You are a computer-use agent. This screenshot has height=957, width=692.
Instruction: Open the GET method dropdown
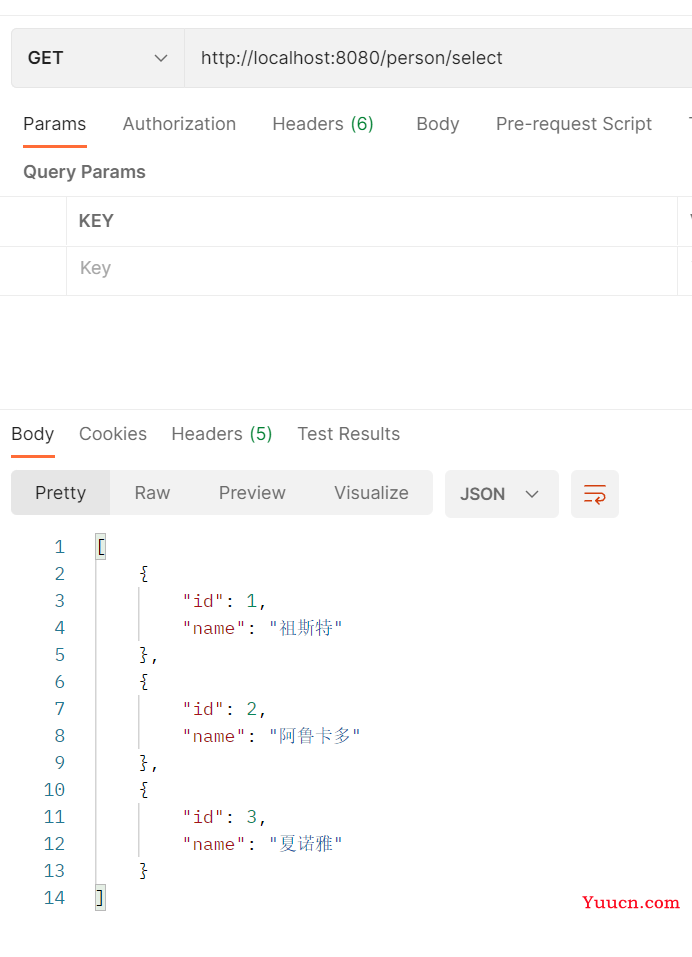point(98,58)
